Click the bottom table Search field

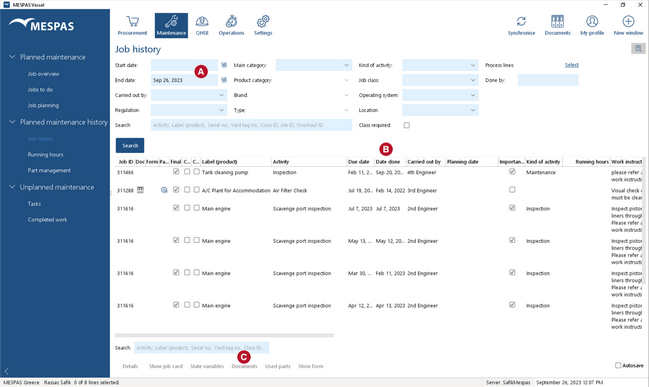202,348
